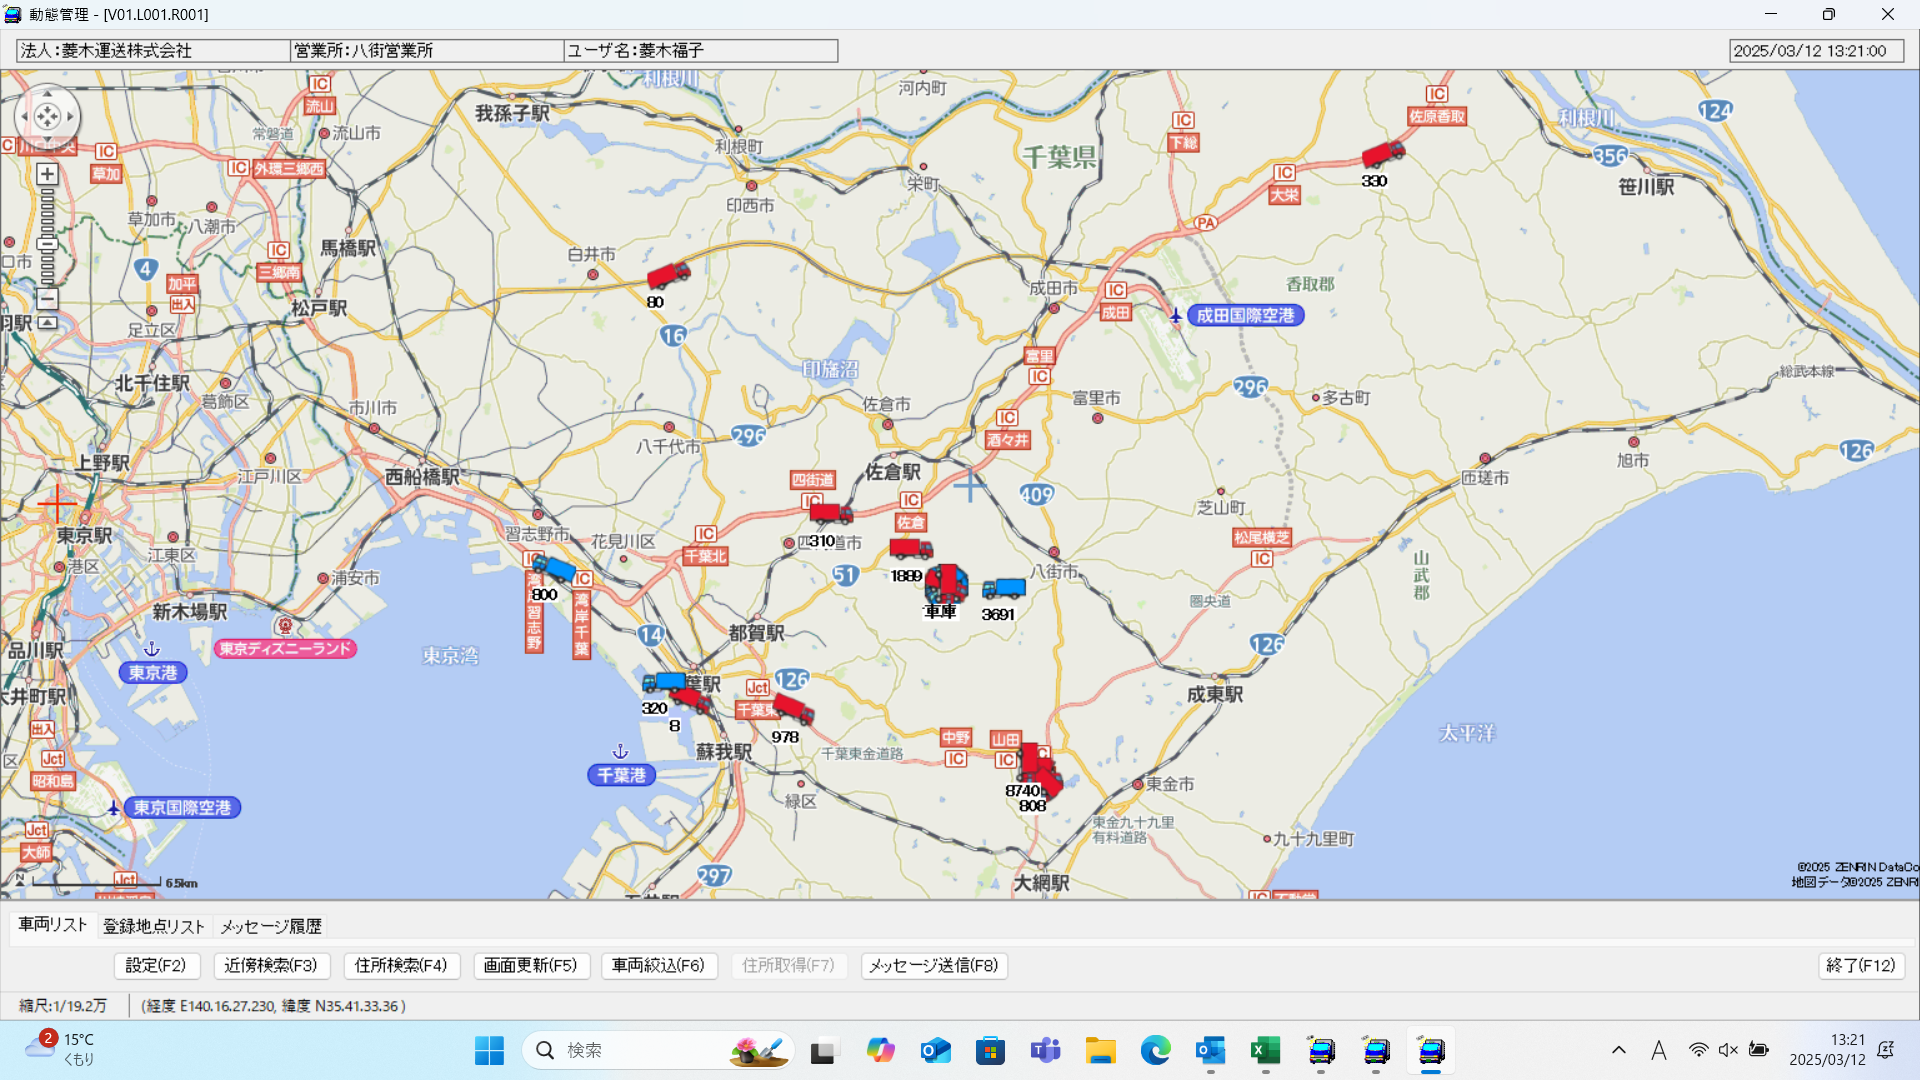Screen dimensions: 1920x1080
Task: Open Windows Start menu
Action: click(489, 1051)
